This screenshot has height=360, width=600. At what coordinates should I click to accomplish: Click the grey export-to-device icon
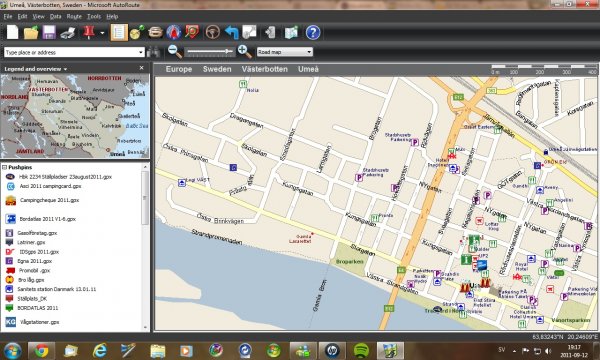[271, 33]
